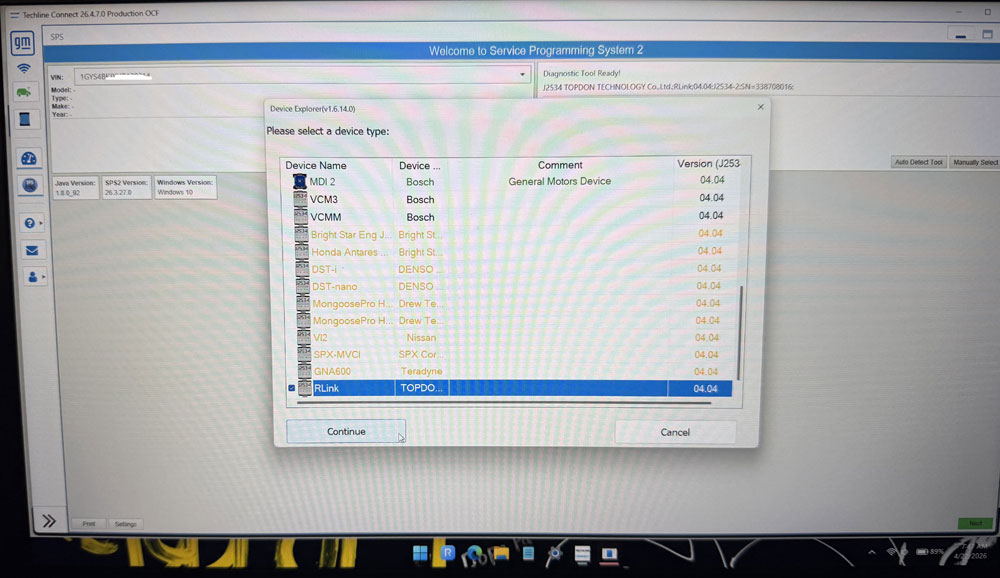
Task: Click Cancel in Device Explorer
Action: 675,432
